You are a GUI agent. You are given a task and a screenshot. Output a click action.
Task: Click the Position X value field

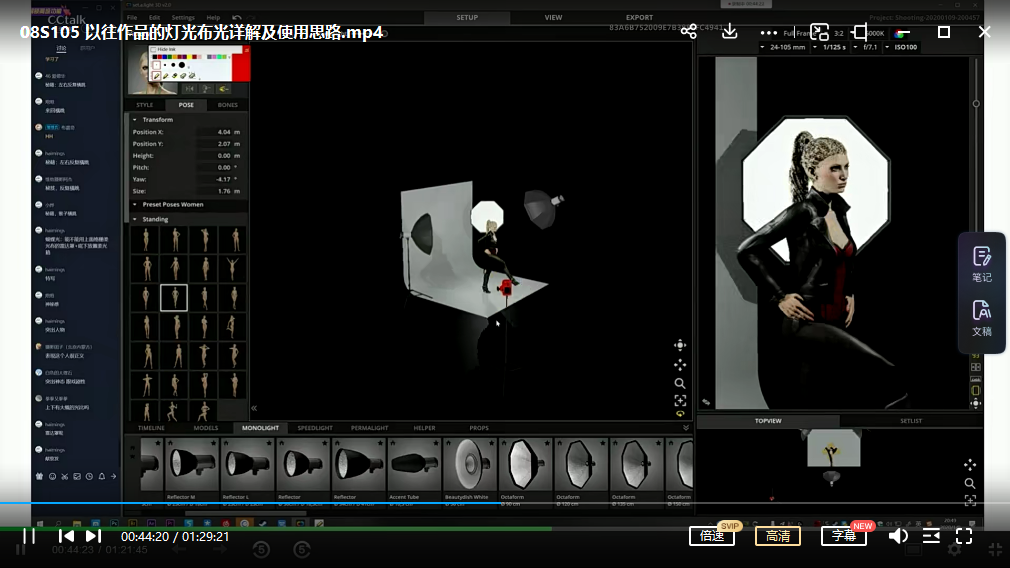click(x=219, y=132)
